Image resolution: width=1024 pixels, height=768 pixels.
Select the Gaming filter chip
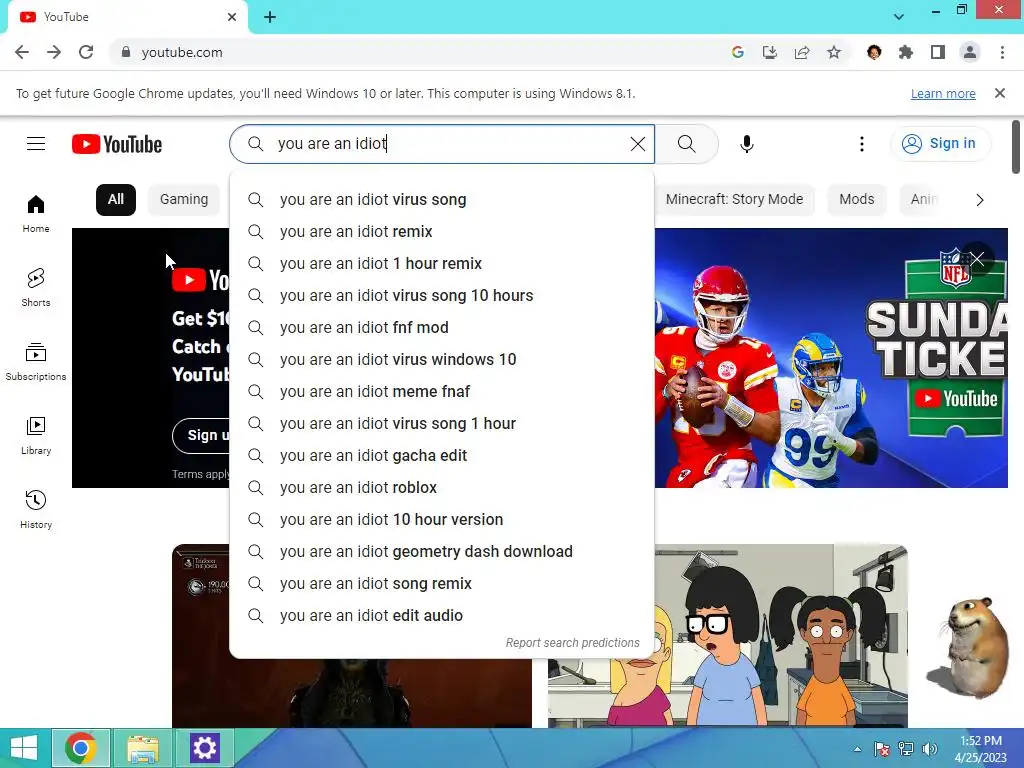(184, 200)
